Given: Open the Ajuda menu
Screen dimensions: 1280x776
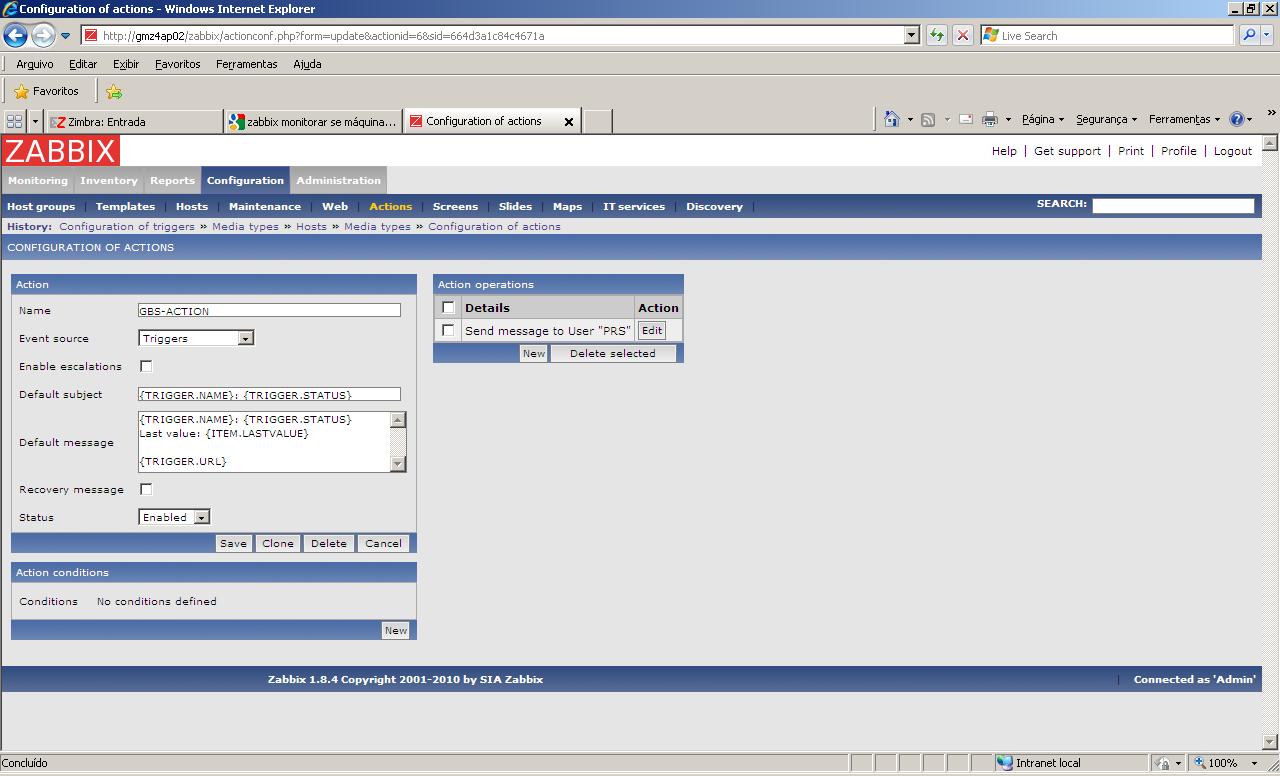Looking at the screenshot, I should (x=307, y=64).
